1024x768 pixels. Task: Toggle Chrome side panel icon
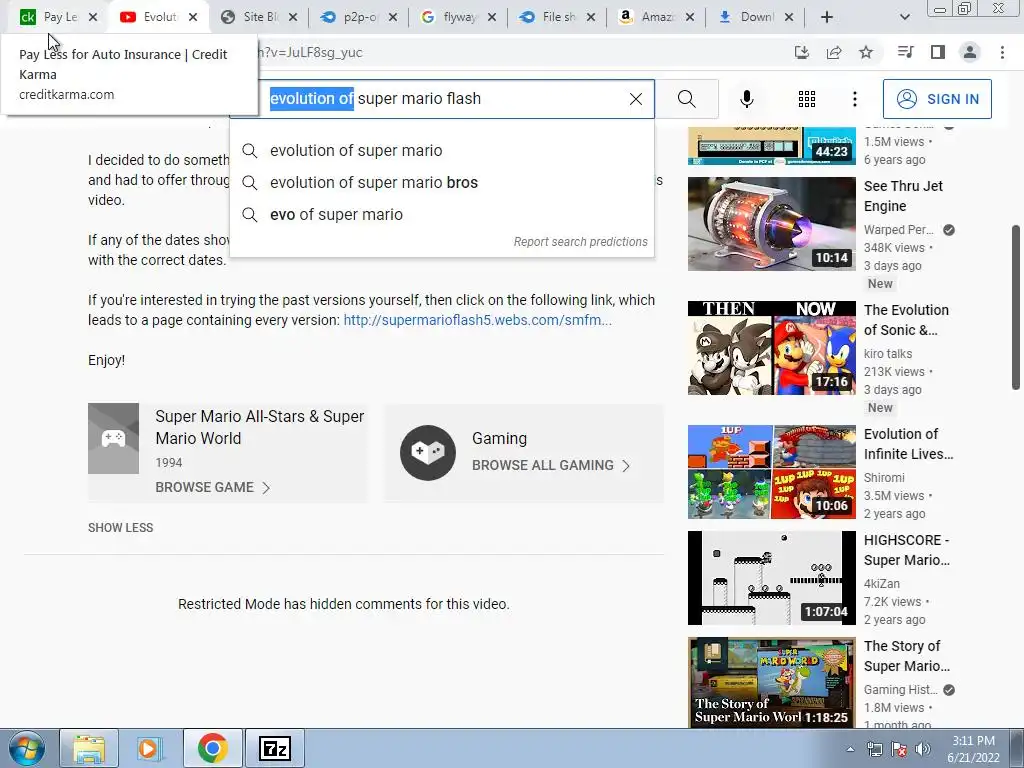click(x=937, y=52)
